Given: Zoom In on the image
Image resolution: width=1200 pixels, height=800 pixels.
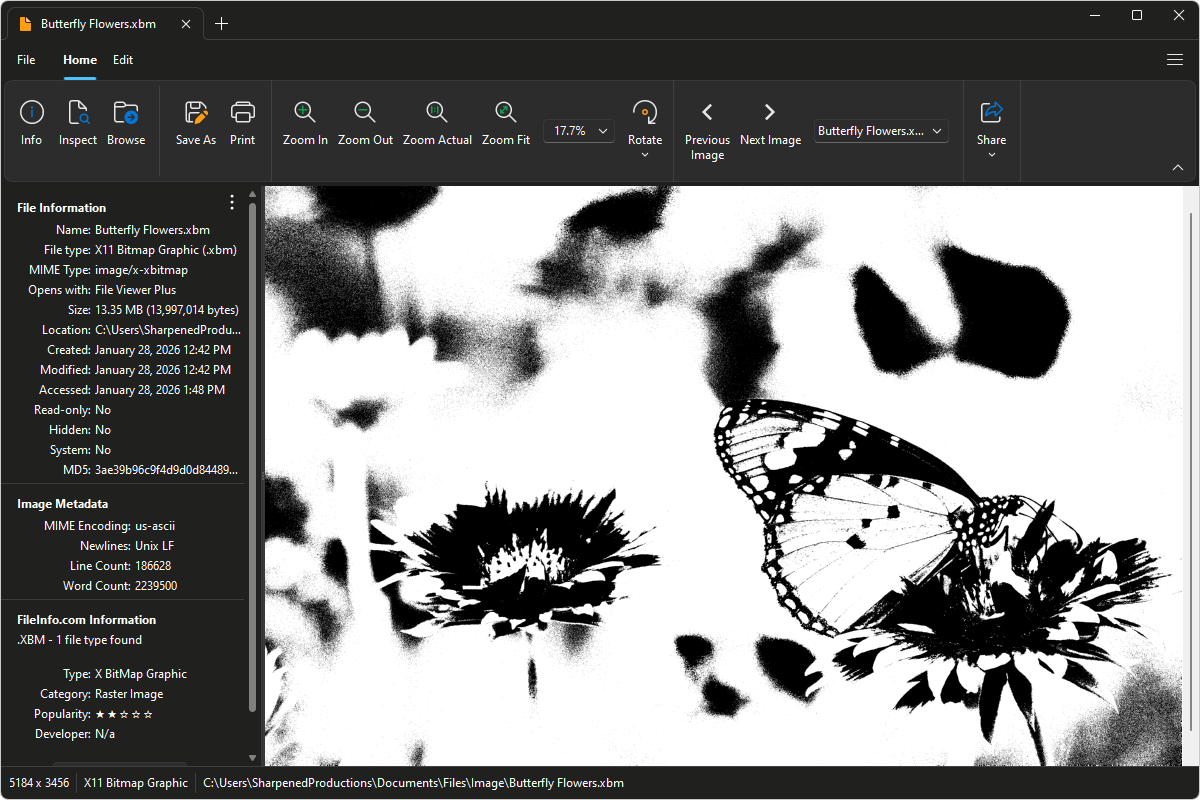Looking at the screenshot, I should 304,122.
